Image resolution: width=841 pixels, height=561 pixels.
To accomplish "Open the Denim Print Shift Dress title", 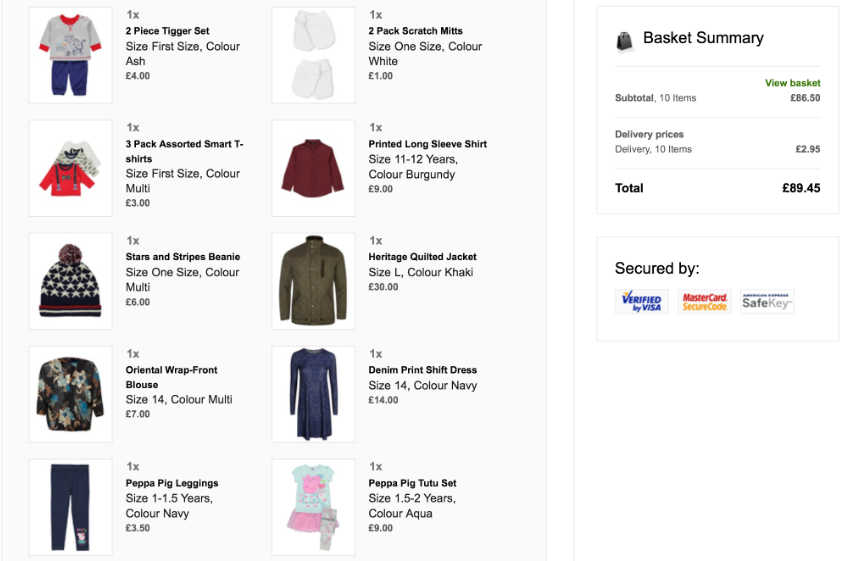I will [x=422, y=370].
